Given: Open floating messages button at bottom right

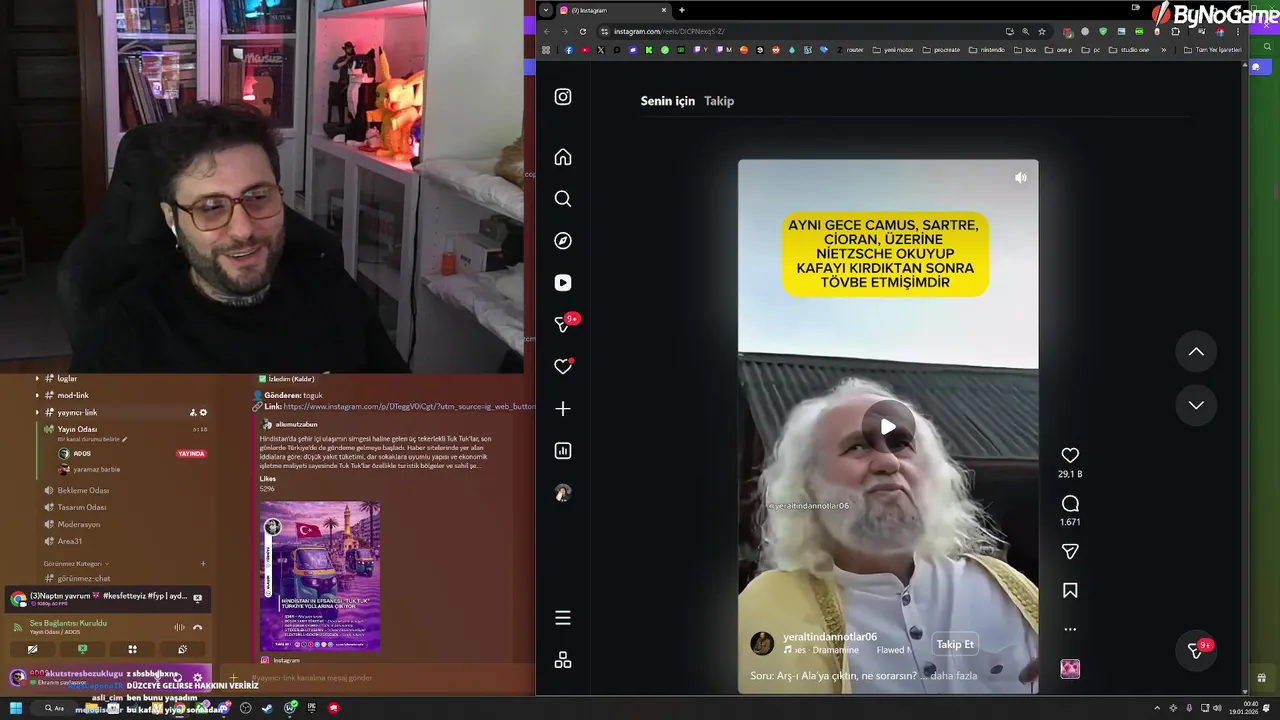Looking at the screenshot, I should tap(1195, 651).
